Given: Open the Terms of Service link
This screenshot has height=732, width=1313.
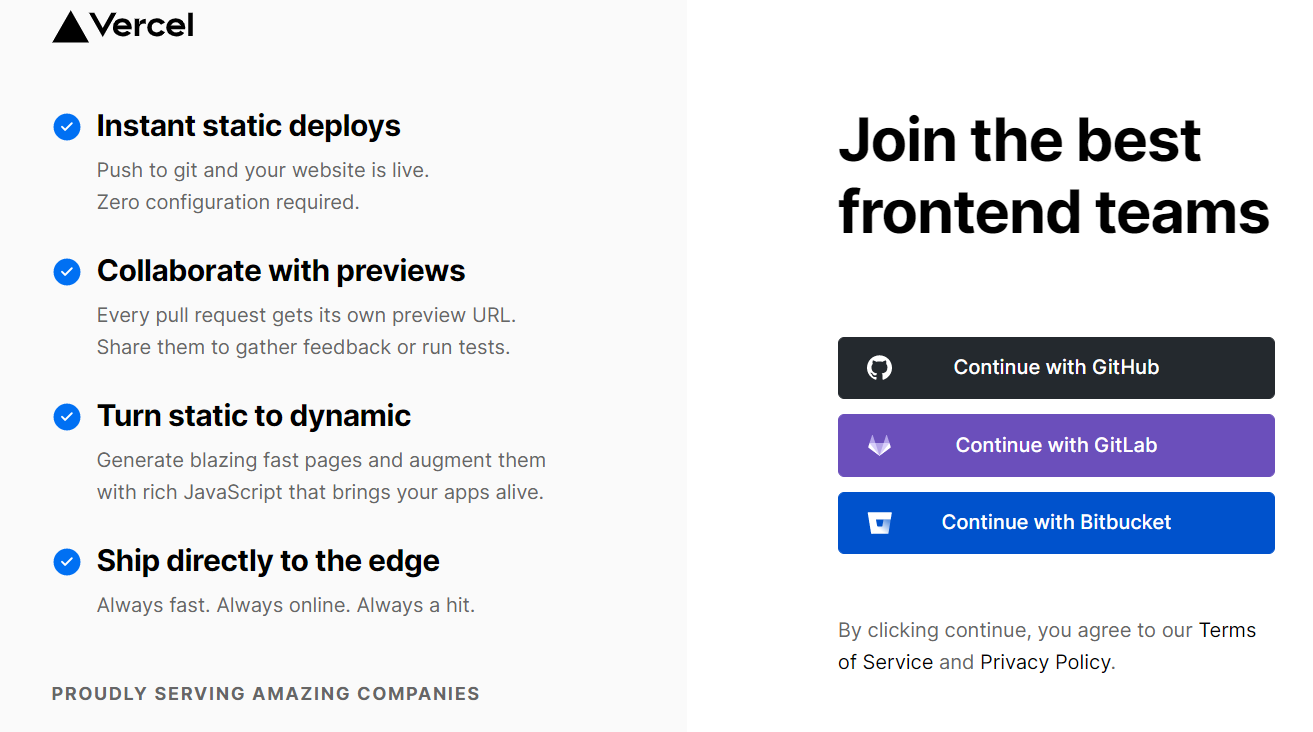Looking at the screenshot, I should click(1226, 630).
